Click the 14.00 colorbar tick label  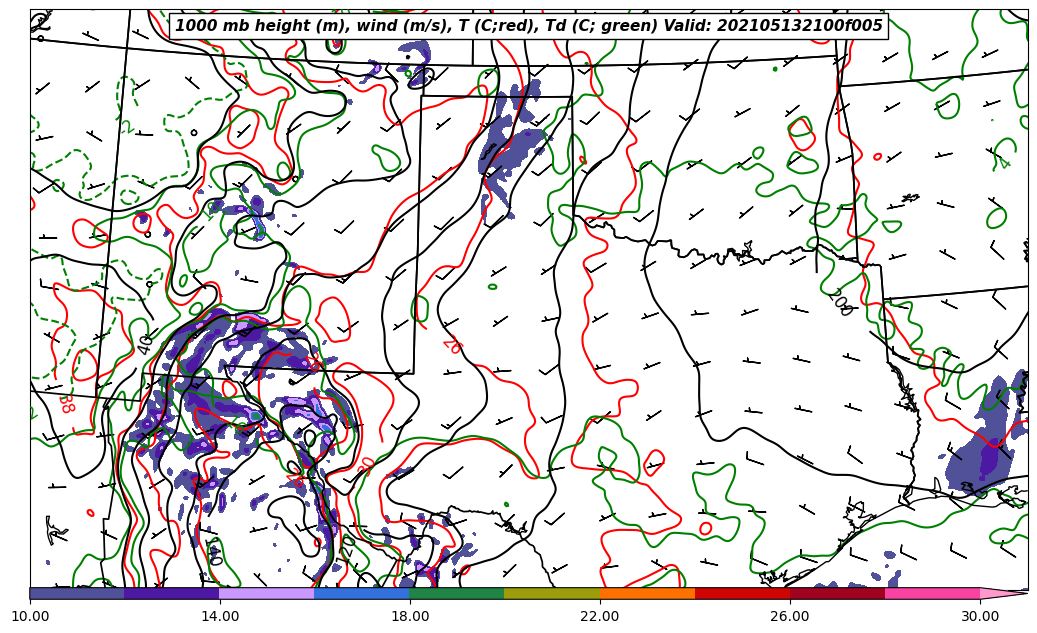220,616
